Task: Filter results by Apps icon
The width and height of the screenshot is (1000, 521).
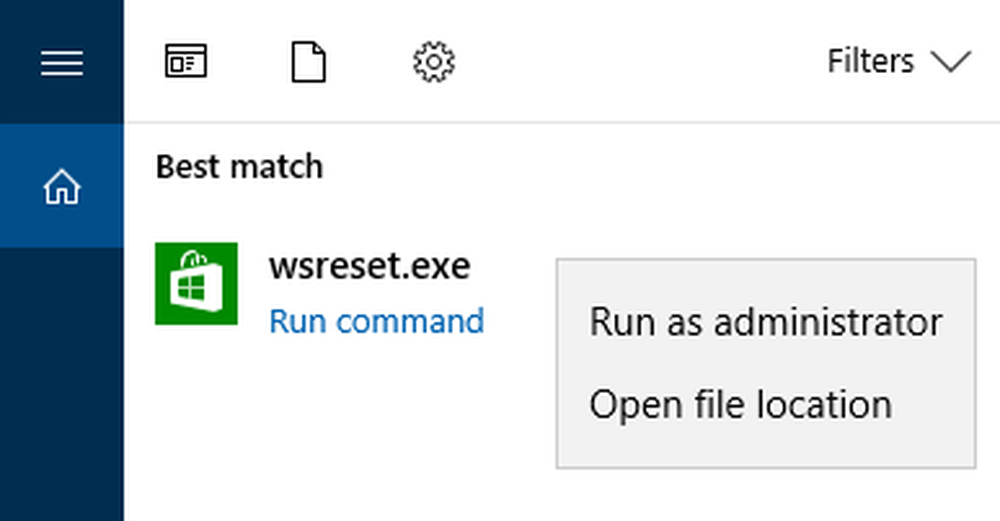Action: [x=185, y=63]
